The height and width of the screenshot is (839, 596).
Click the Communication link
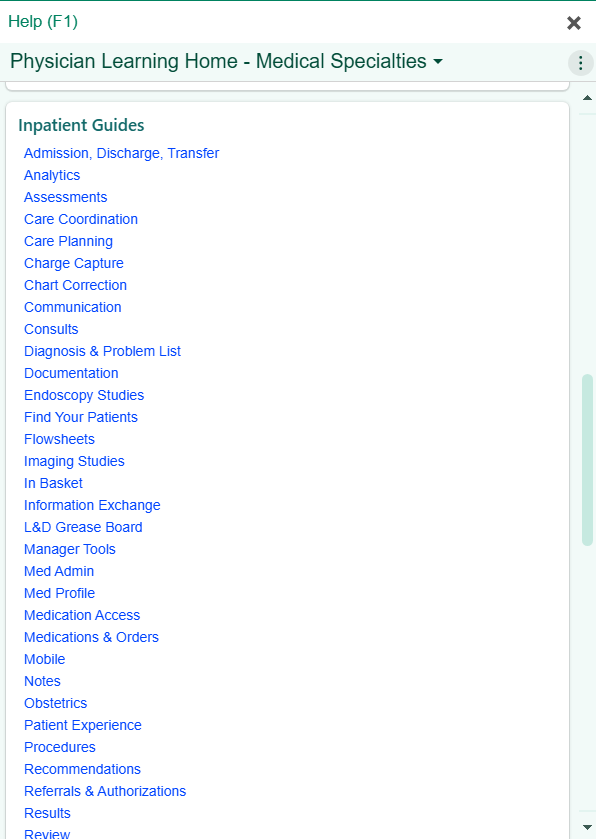click(x=73, y=307)
